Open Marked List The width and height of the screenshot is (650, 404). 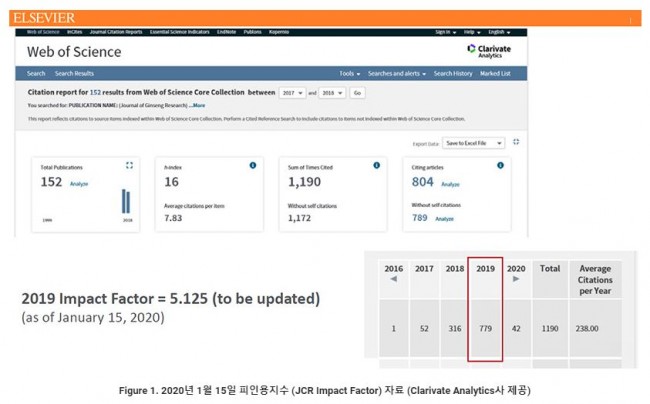[x=495, y=73]
